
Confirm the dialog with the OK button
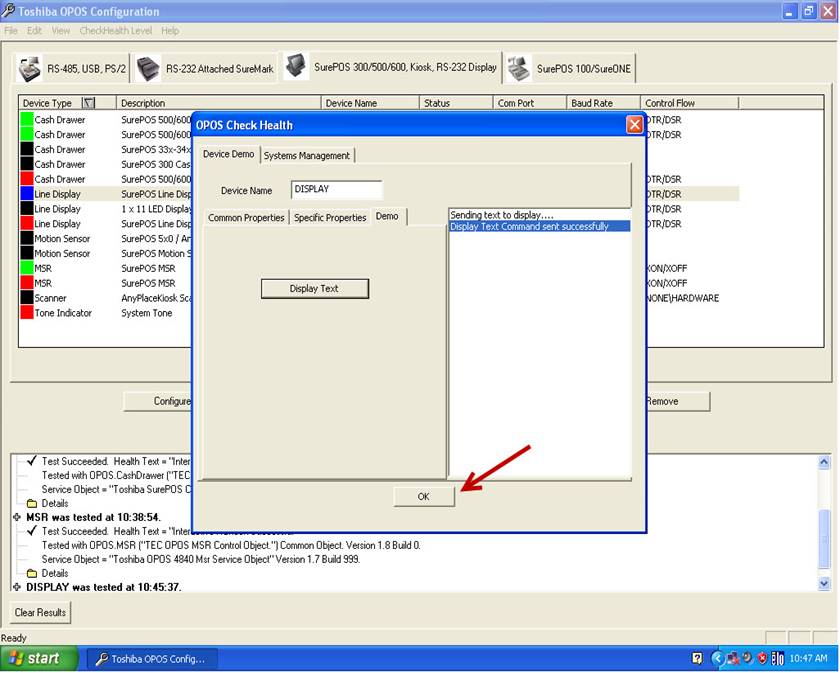click(423, 496)
